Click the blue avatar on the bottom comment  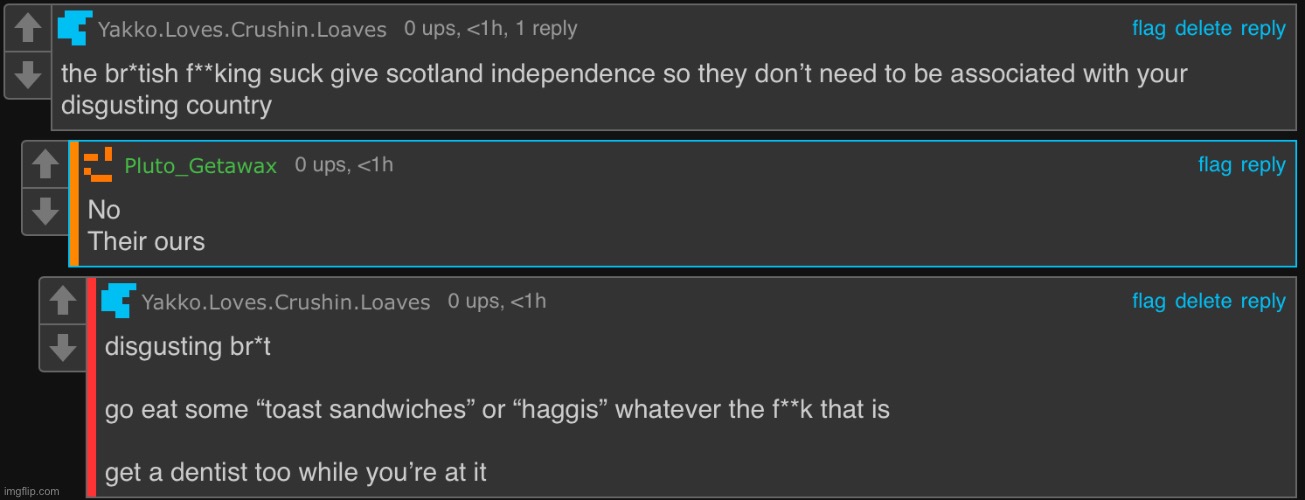click(x=118, y=301)
